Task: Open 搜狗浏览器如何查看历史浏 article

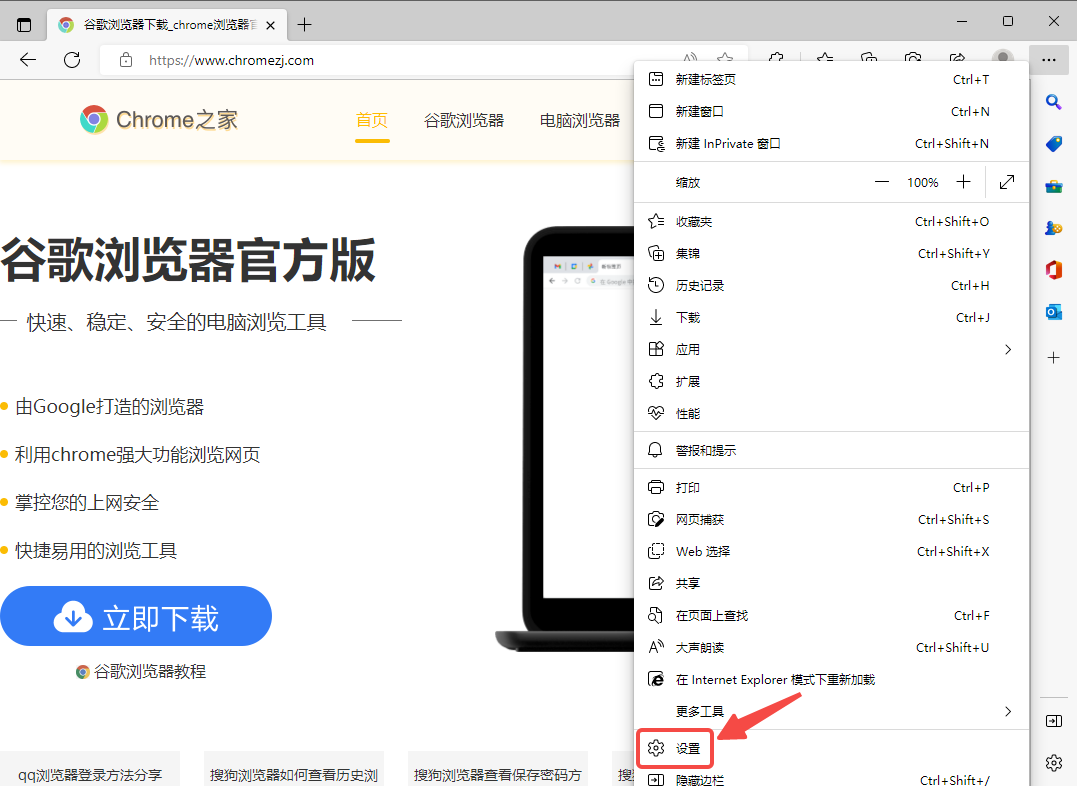Action: point(294,774)
